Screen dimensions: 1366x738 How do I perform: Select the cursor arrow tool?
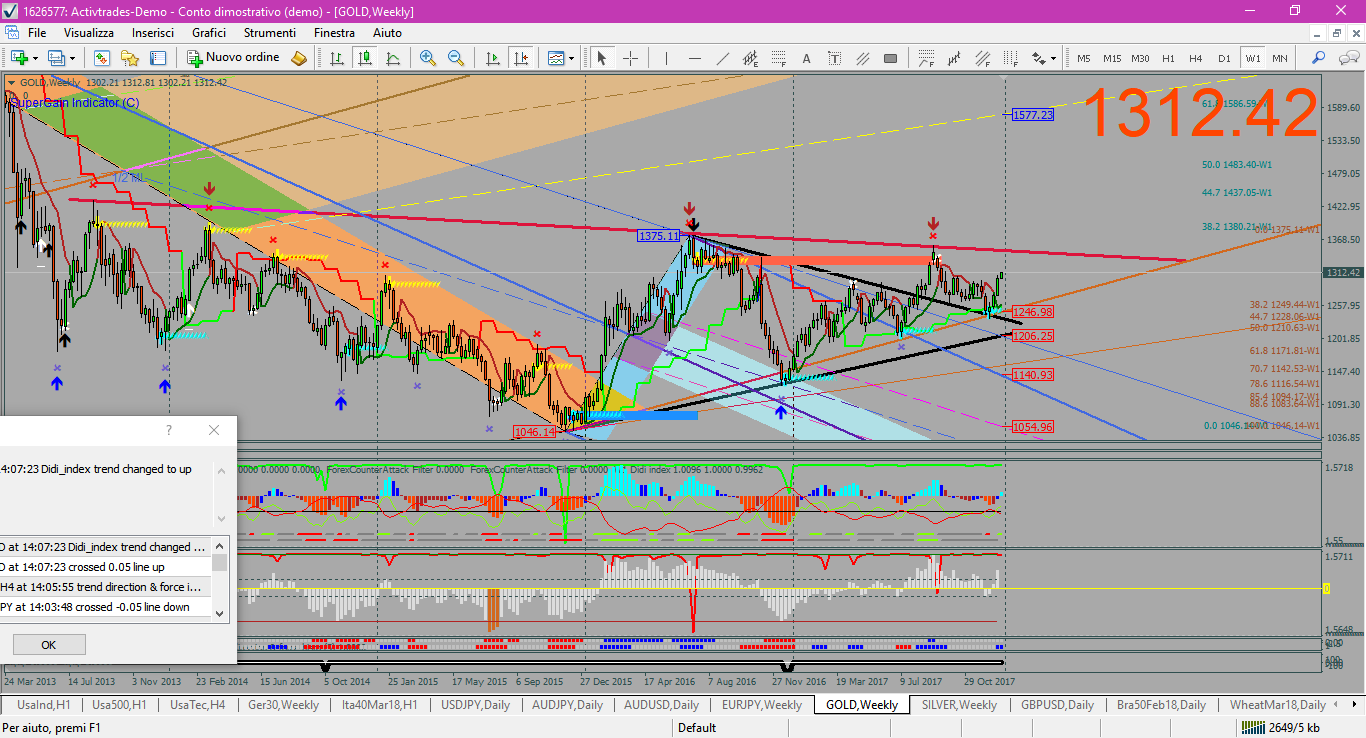(601, 58)
